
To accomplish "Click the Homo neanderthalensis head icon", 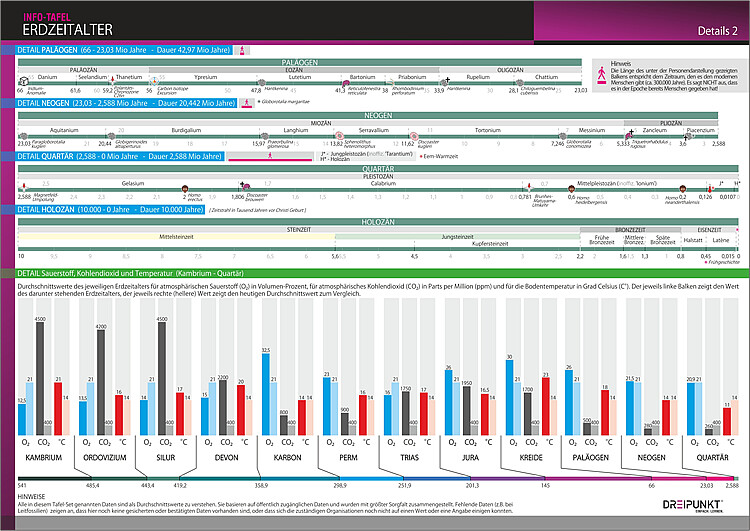I will pos(683,189).
